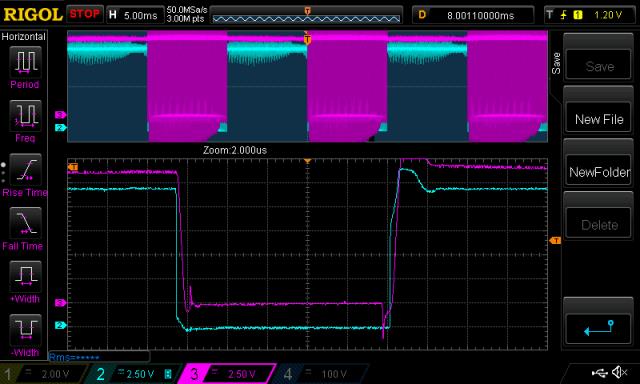Viewport: 640px width, 384px height.
Task: Select the Period measurement icon
Action: coord(25,62)
